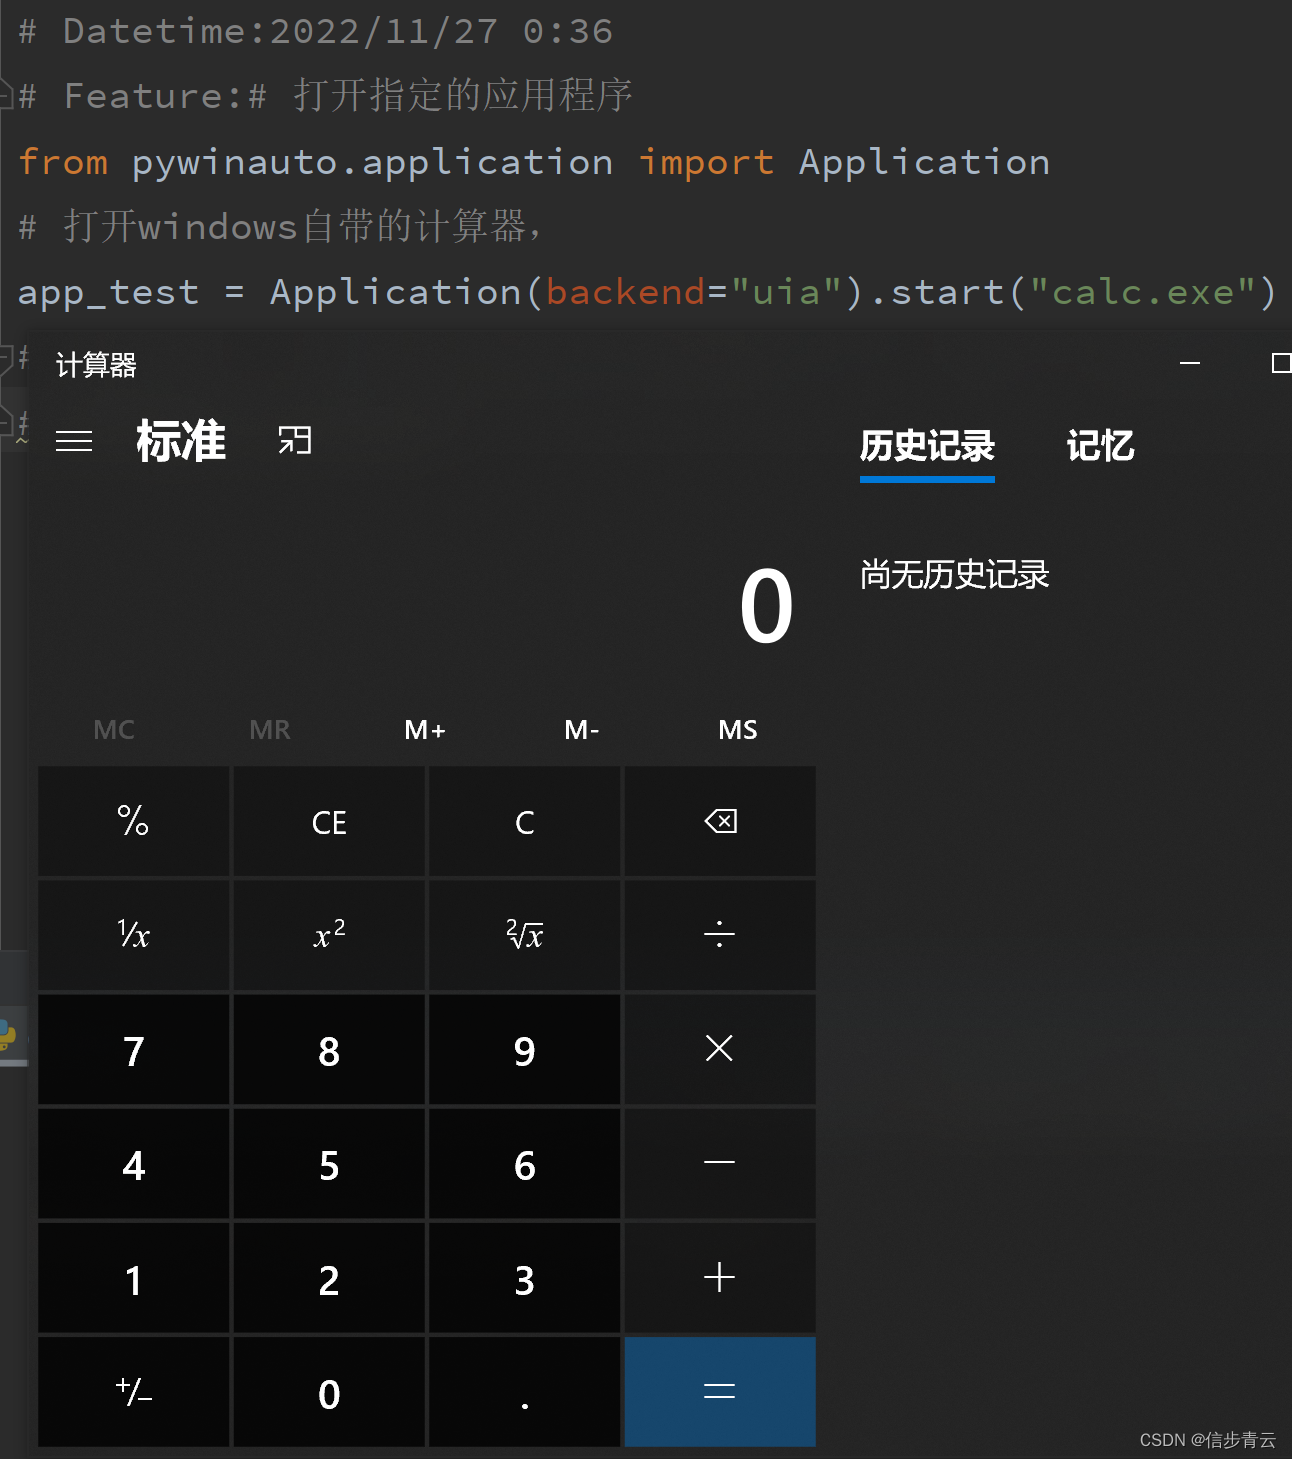The height and width of the screenshot is (1459, 1292).
Task: Toggle the always-on-top calculator icon
Action: 294,440
